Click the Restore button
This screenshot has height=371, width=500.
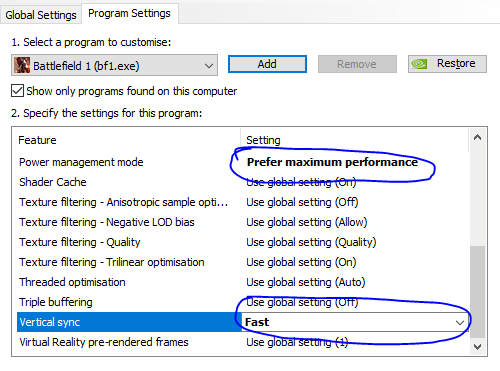447,64
